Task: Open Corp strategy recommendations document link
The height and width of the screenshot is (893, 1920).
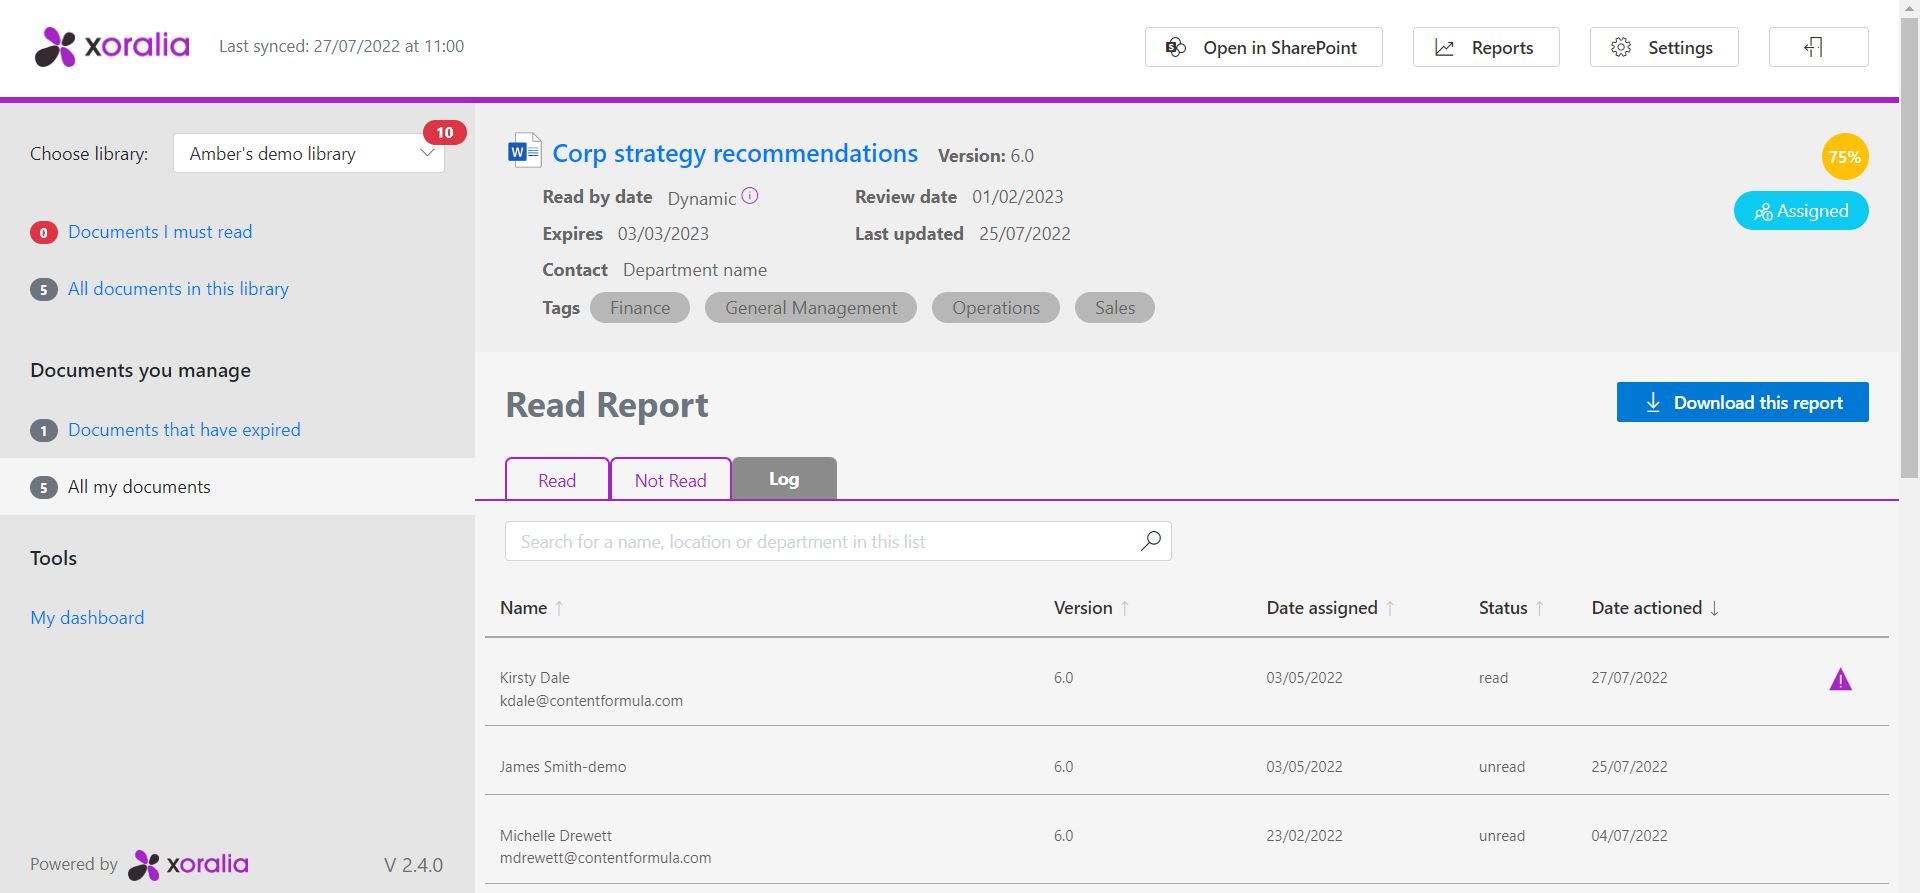Action: pyautogui.click(x=735, y=153)
